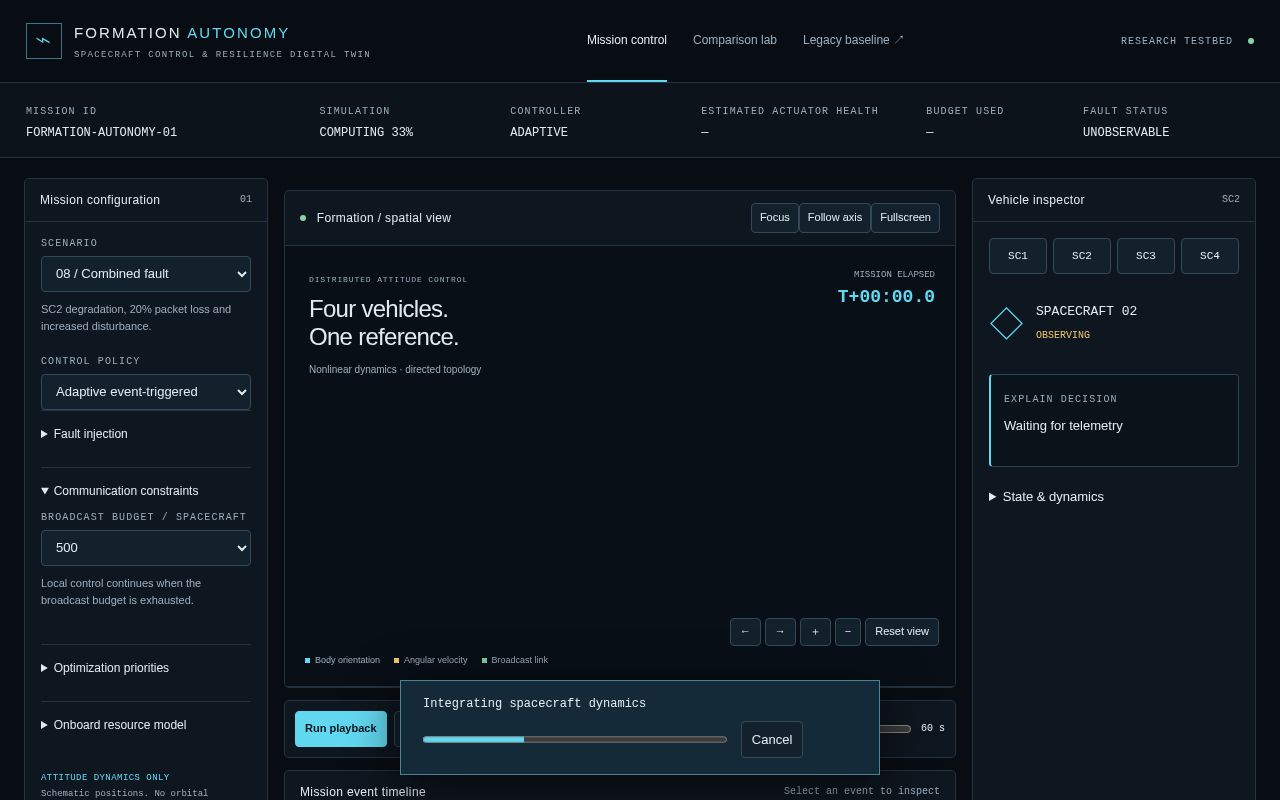Expand the Onboard resource model section

146,725
